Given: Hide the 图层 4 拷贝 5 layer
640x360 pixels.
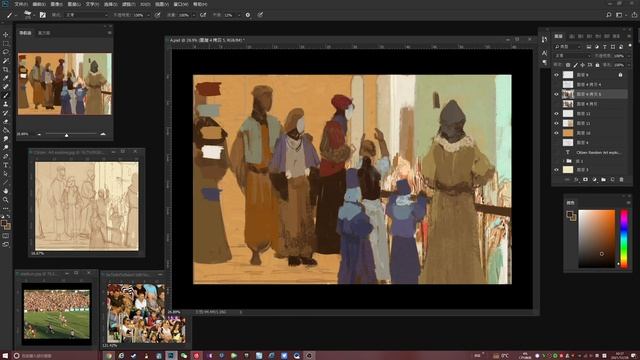Looking at the screenshot, I should point(556,94).
